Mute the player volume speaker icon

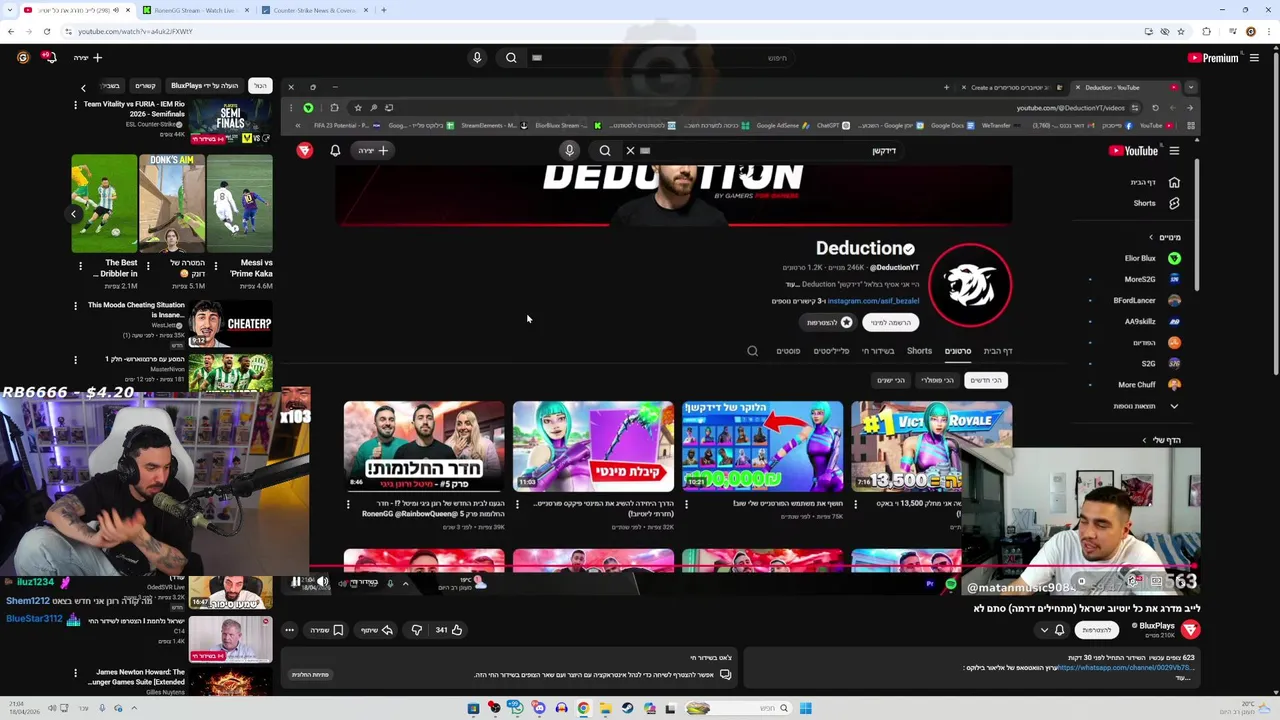point(323,582)
